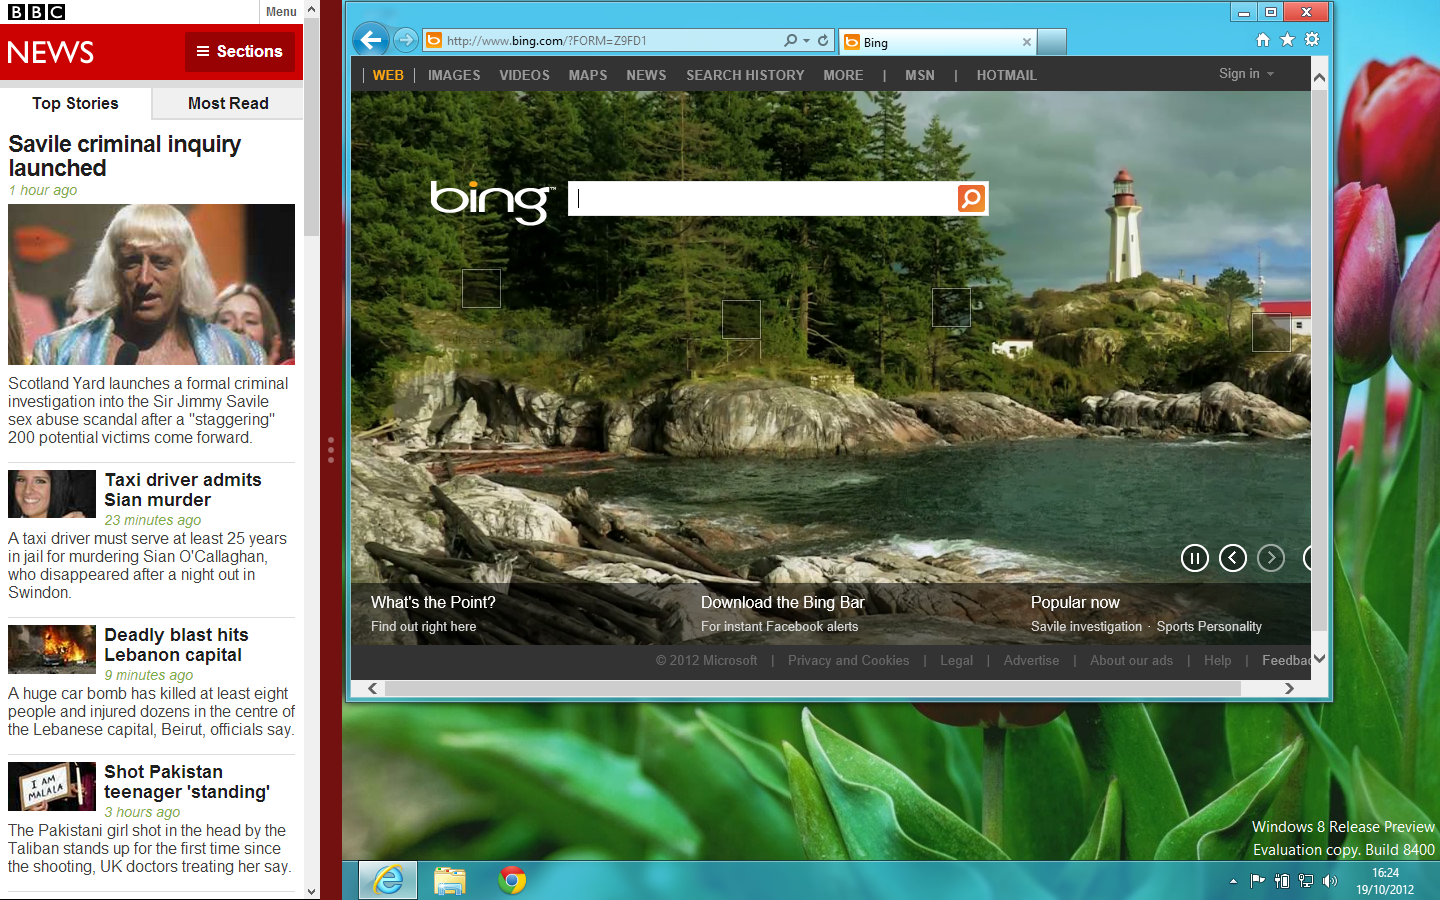Open Favorites with the star icon
The width and height of the screenshot is (1440, 900).
1287,40
